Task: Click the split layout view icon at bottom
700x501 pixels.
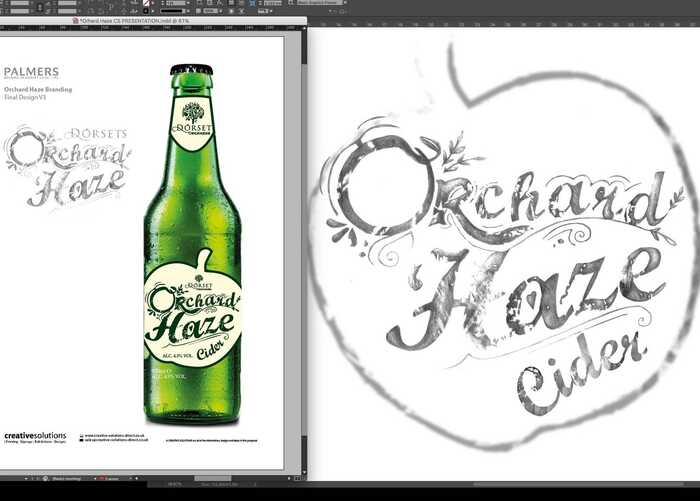Action: pyautogui.click(x=297, y=478)
